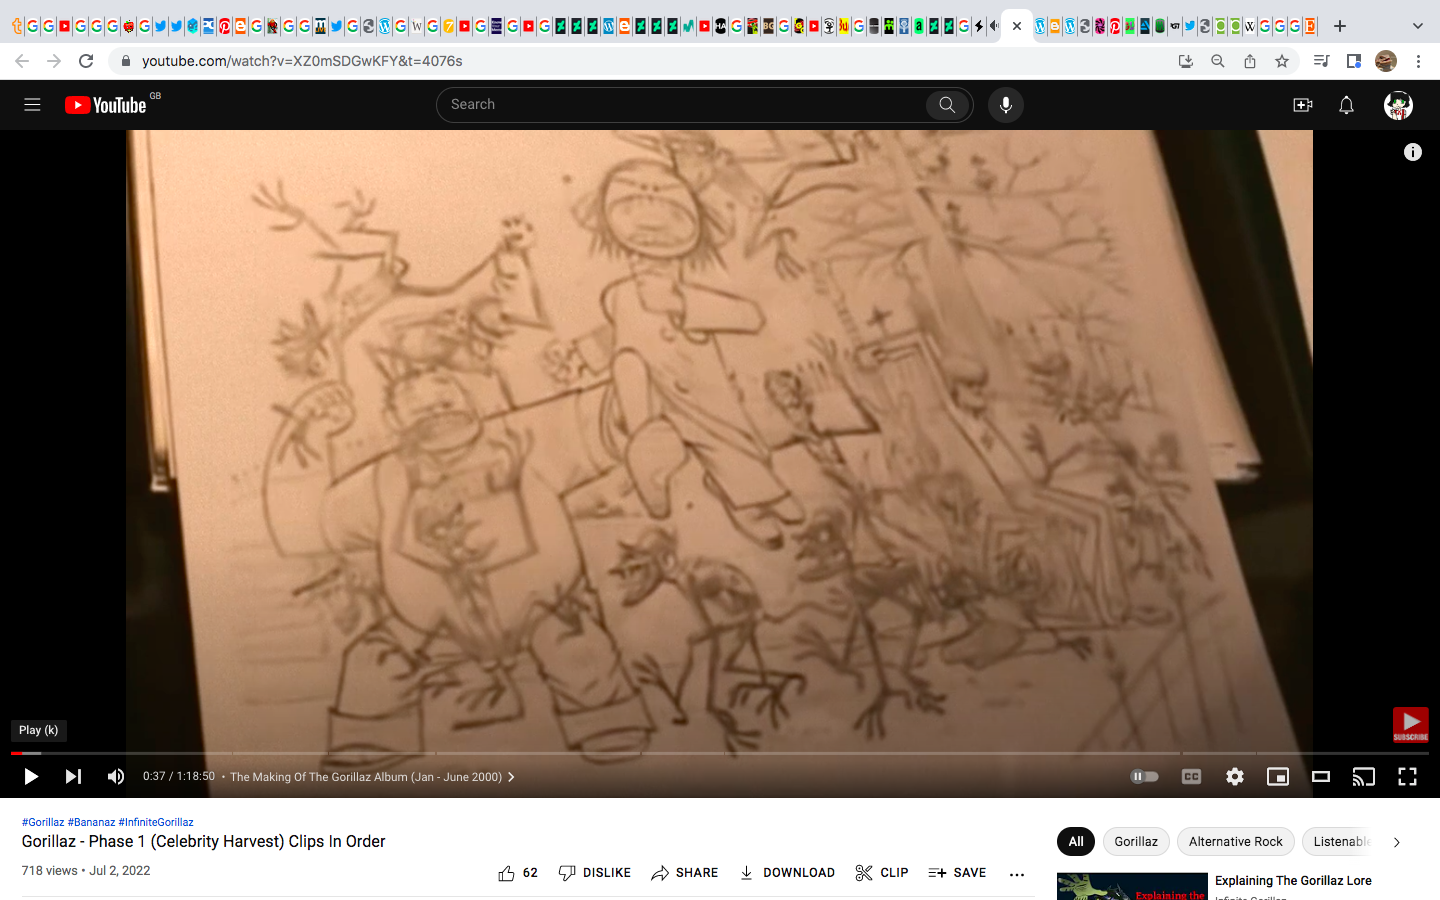The height and width of the screenshot is (900, 1440).
Task: Seek on the video progress bar
Action: pyautogui.click(x=720, y=753)
